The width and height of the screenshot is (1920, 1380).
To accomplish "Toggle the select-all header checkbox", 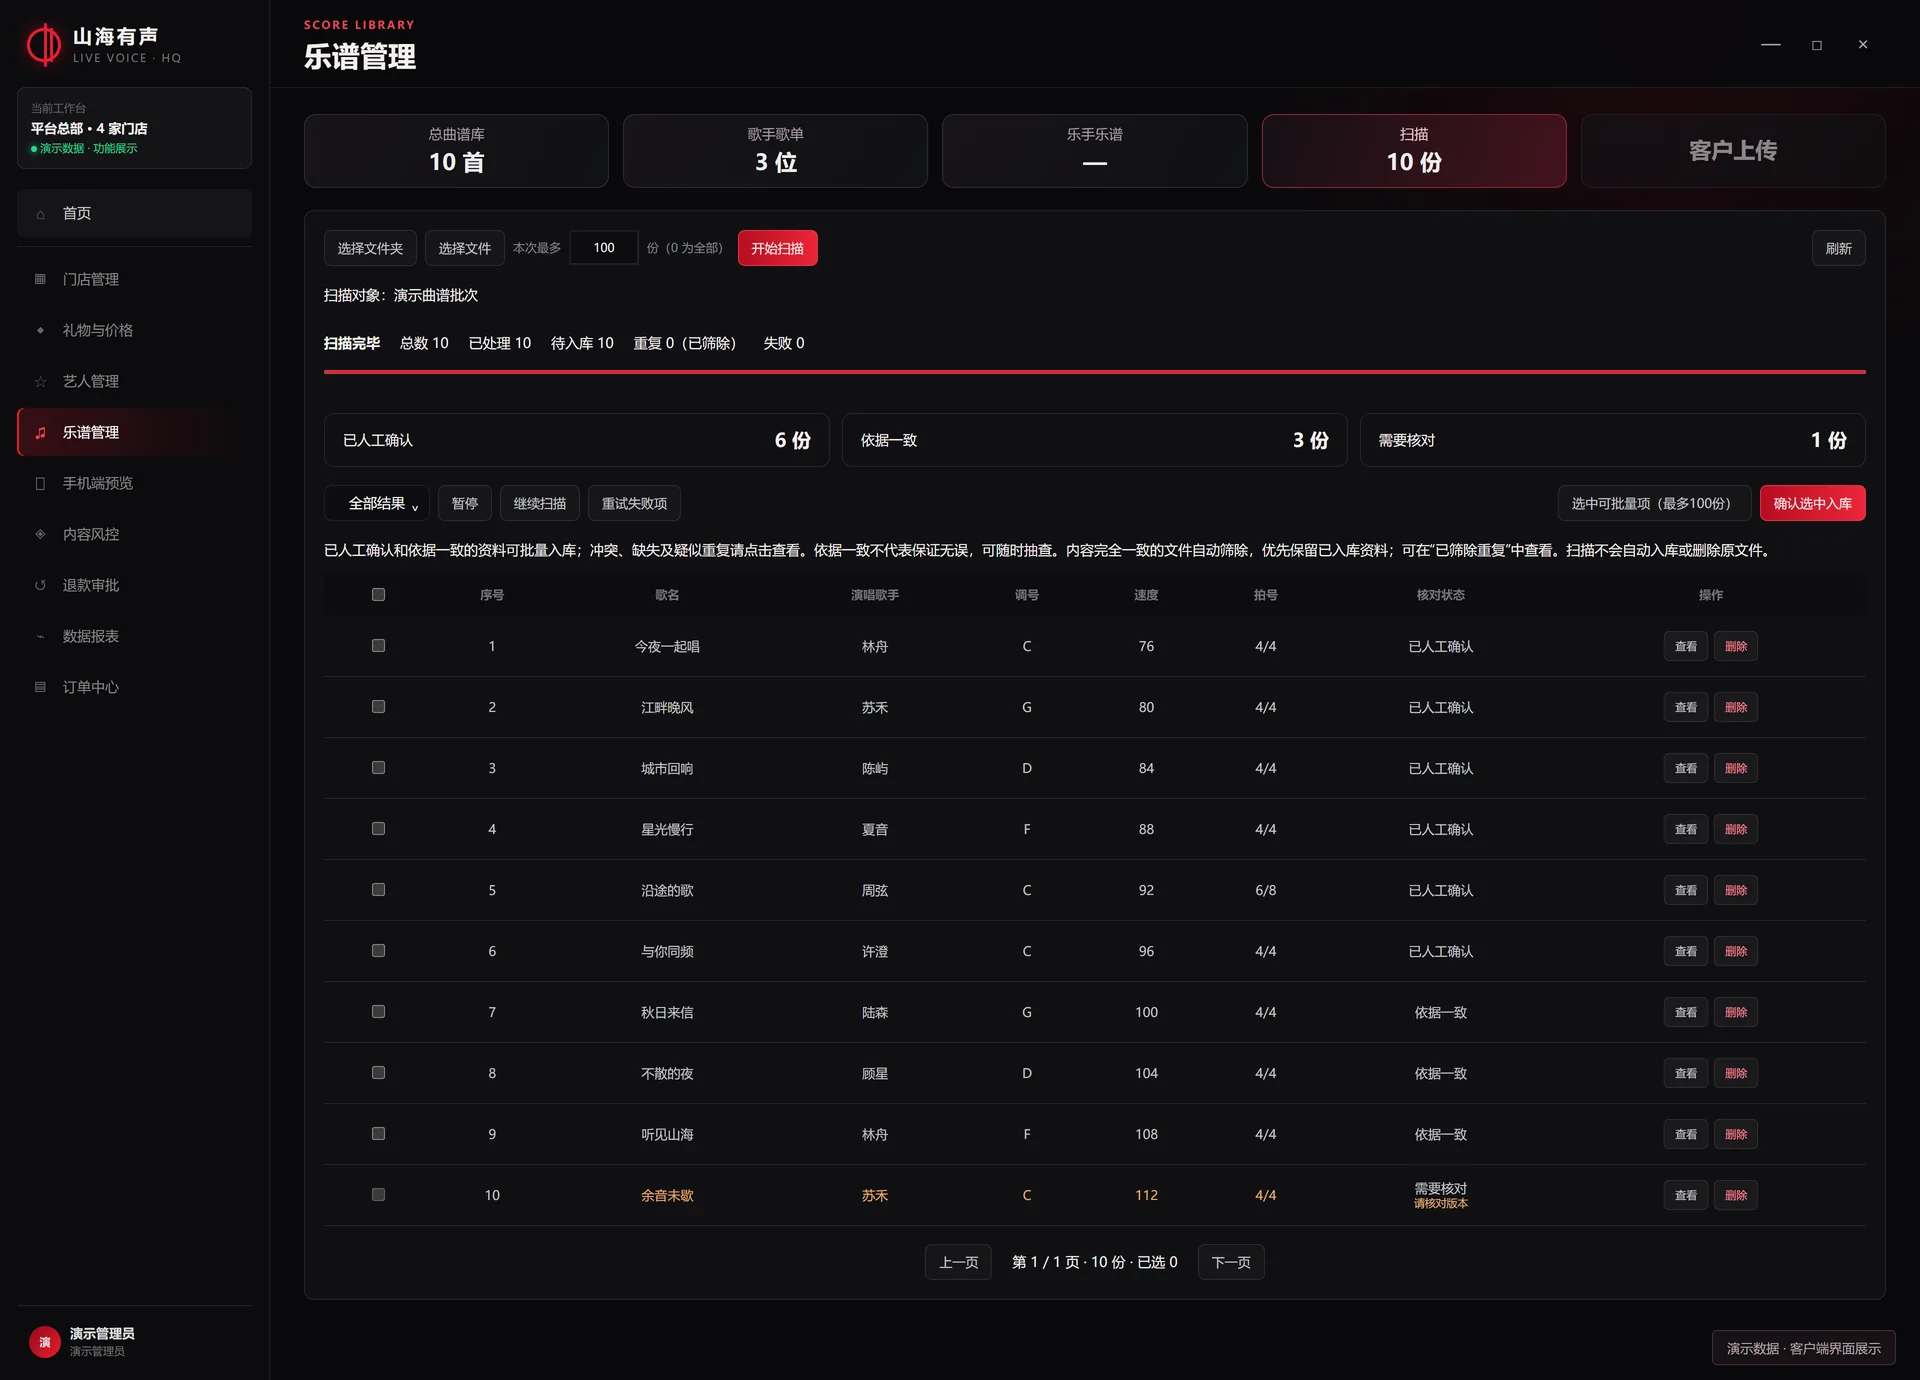I will coord(378,594).
